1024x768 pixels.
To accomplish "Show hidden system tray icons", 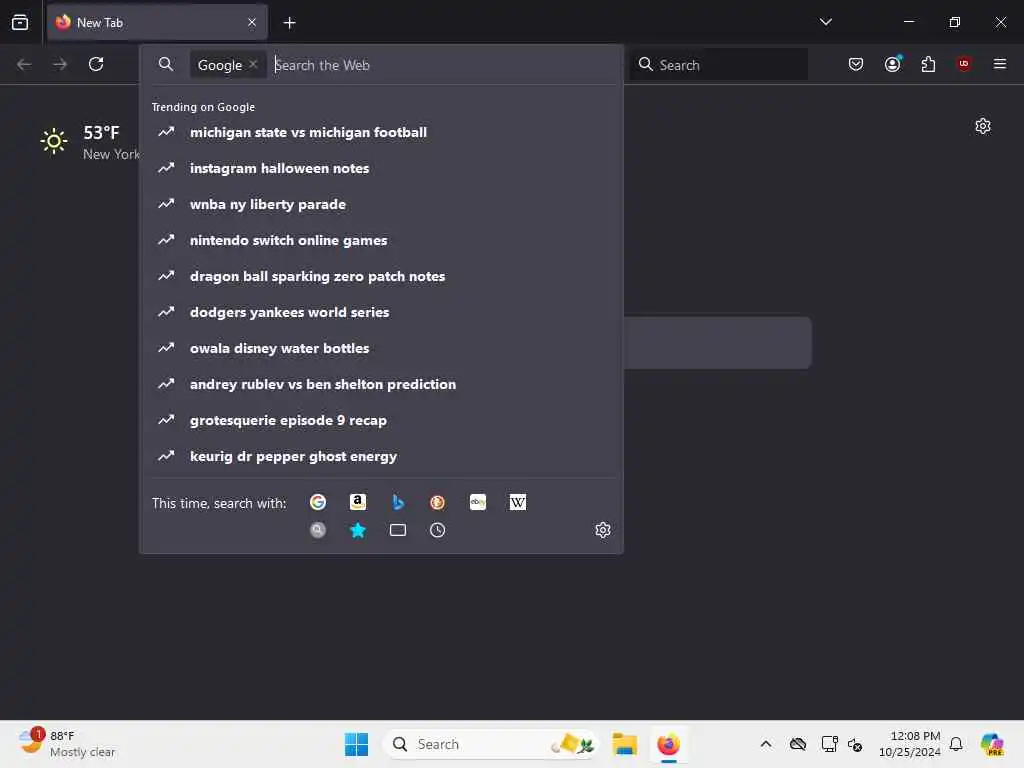I will 766,744.
